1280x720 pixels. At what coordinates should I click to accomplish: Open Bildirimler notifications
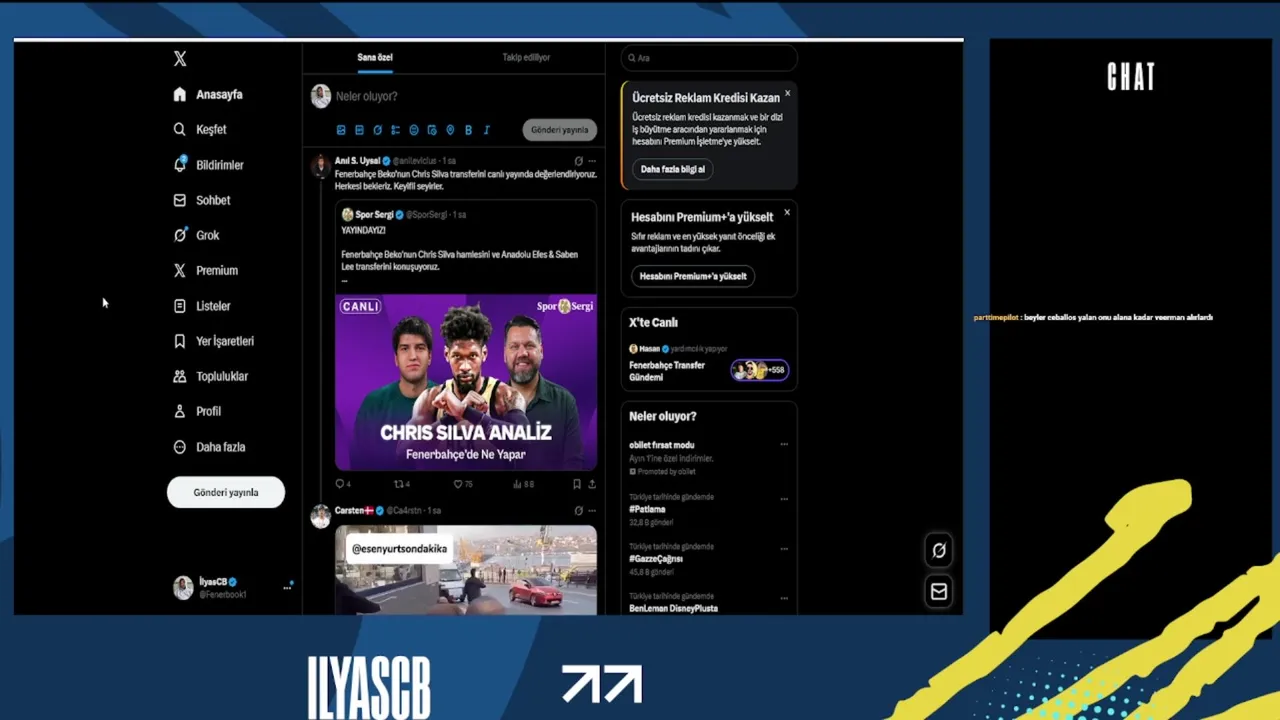[208, 165]
